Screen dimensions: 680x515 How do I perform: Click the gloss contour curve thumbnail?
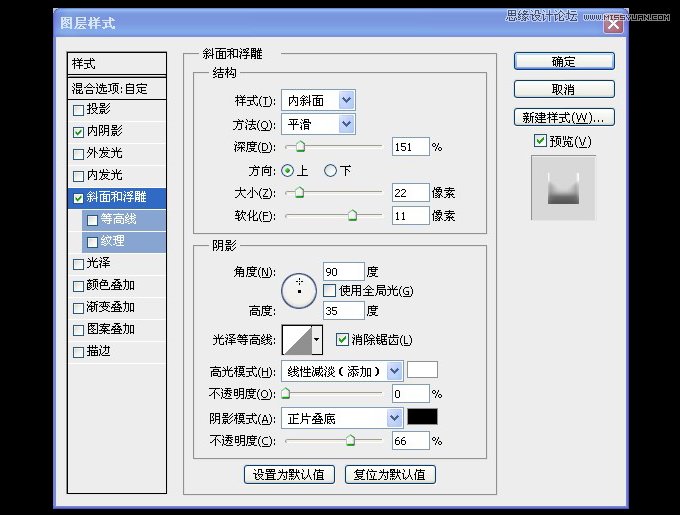[x=297, y=340]
